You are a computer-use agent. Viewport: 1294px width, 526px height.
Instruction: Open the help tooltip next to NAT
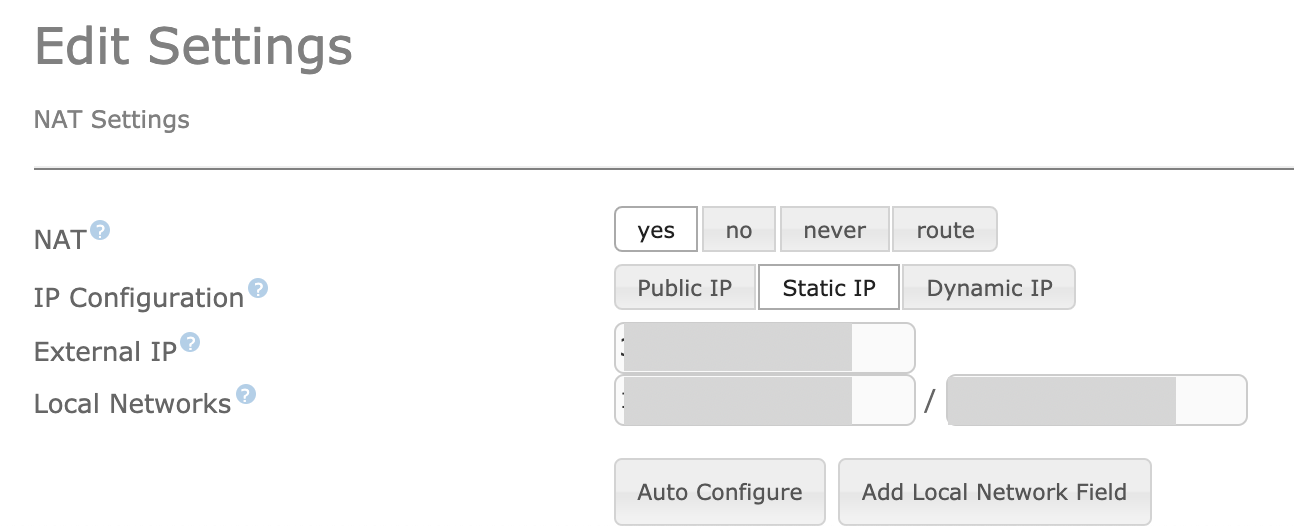pyautogui.click(x=100, y=231)
